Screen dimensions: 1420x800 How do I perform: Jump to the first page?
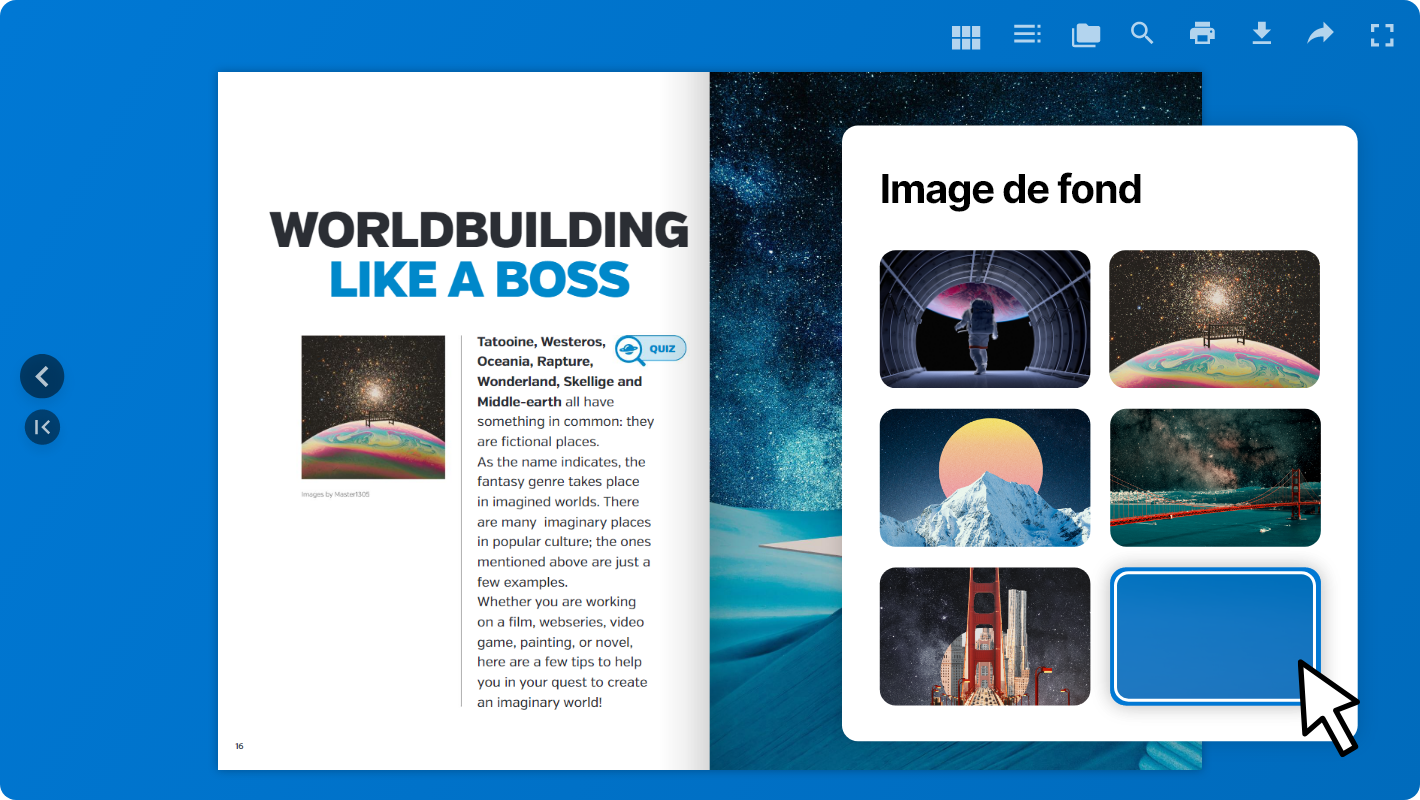42,428
